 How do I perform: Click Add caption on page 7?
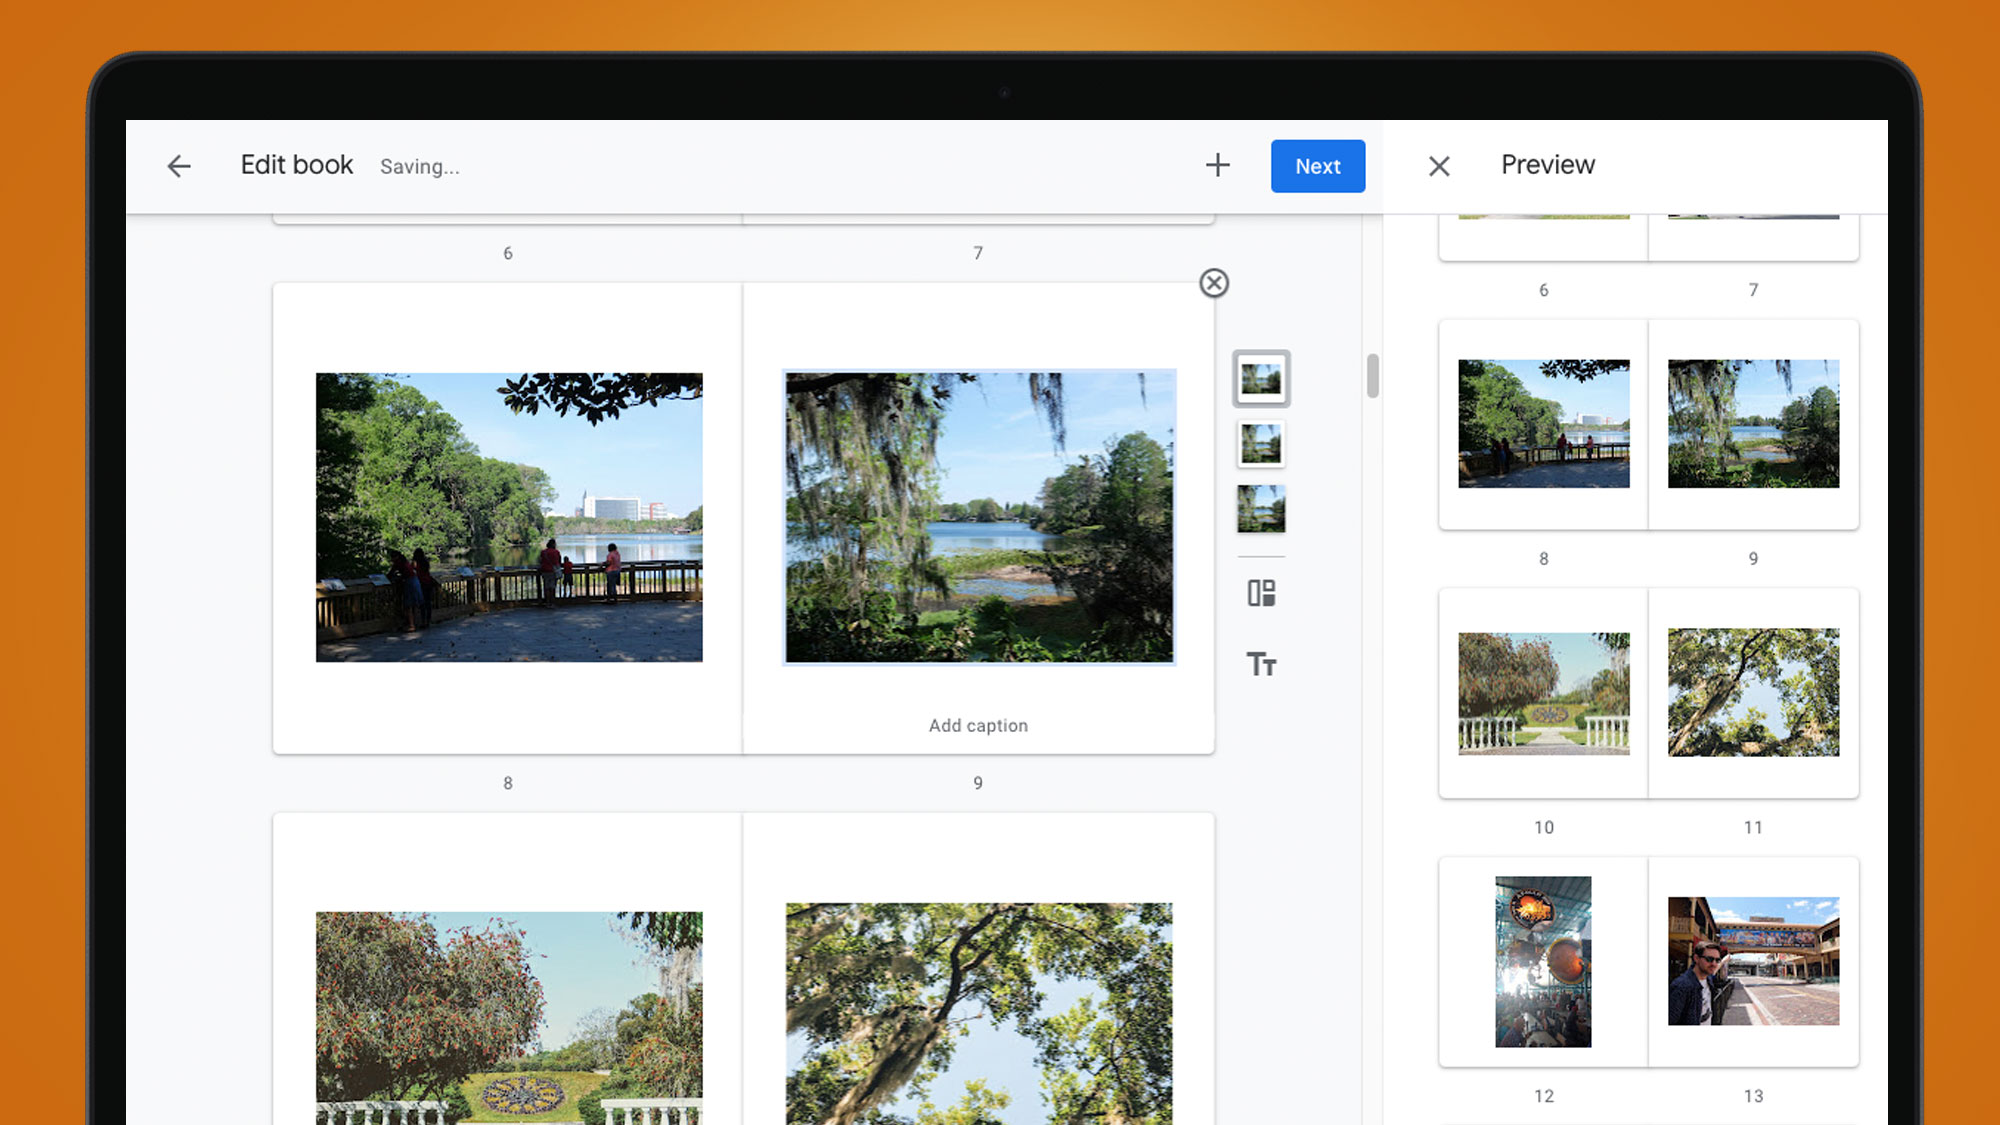point(978,724)
